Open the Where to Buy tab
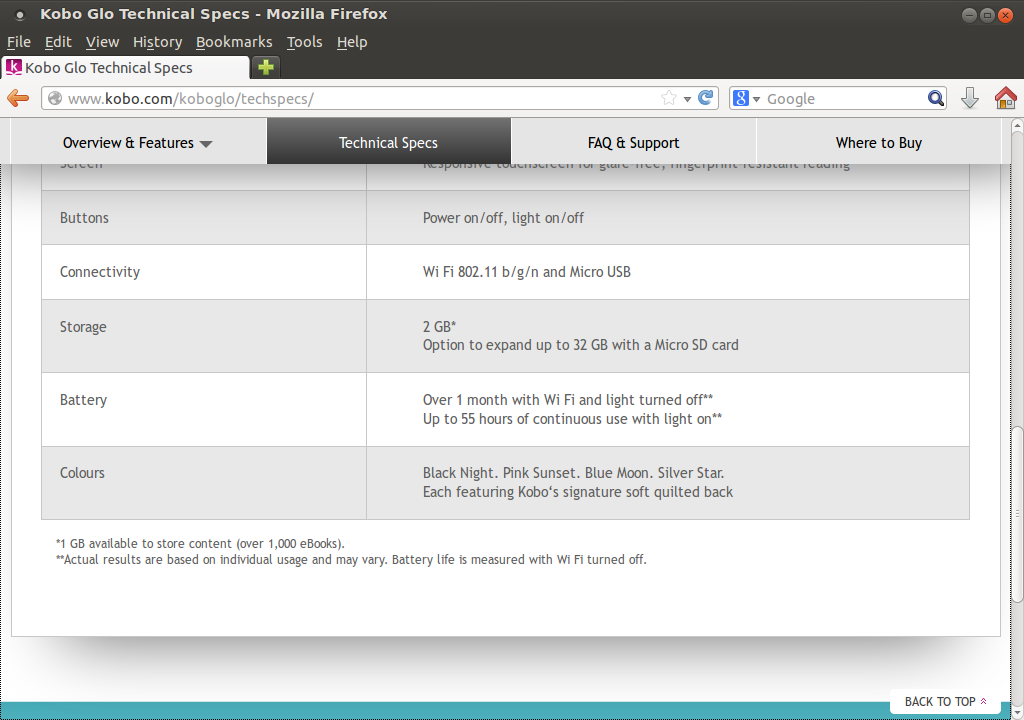 (878, 142)
